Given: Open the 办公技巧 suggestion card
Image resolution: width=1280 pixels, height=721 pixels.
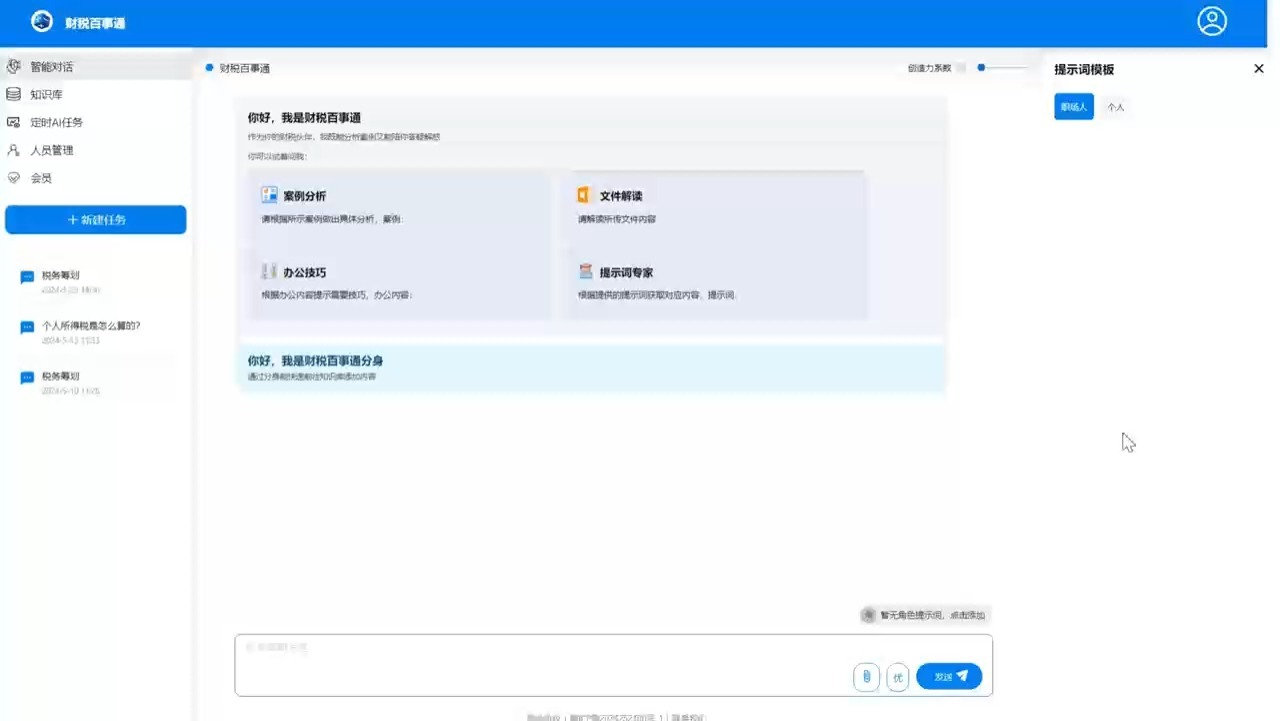Looking at the screenshot, I should [x=398, y=281].
